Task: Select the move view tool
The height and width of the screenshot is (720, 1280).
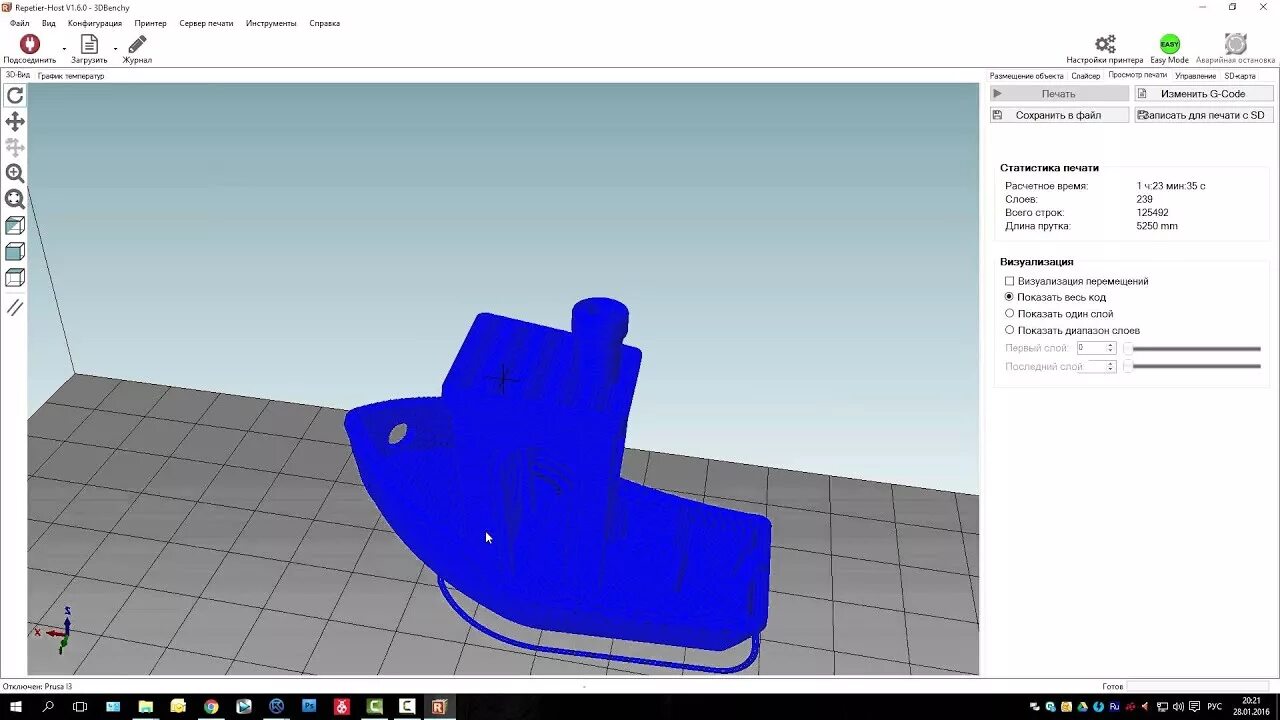Action: [x=15, y=122]
